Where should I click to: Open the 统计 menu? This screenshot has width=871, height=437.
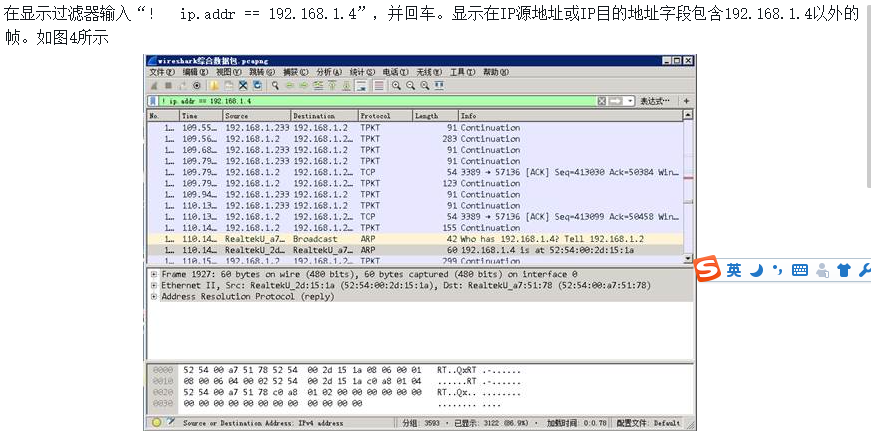(x=362, y=72)
